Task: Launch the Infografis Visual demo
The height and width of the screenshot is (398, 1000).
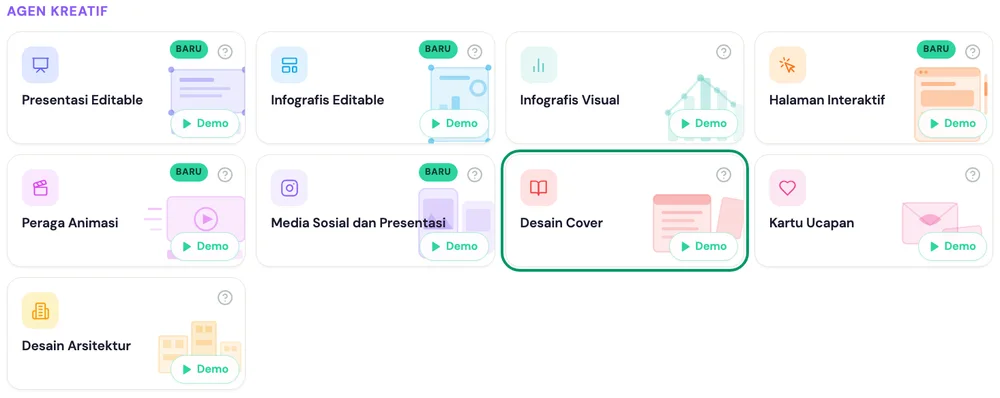Action: 703,124
